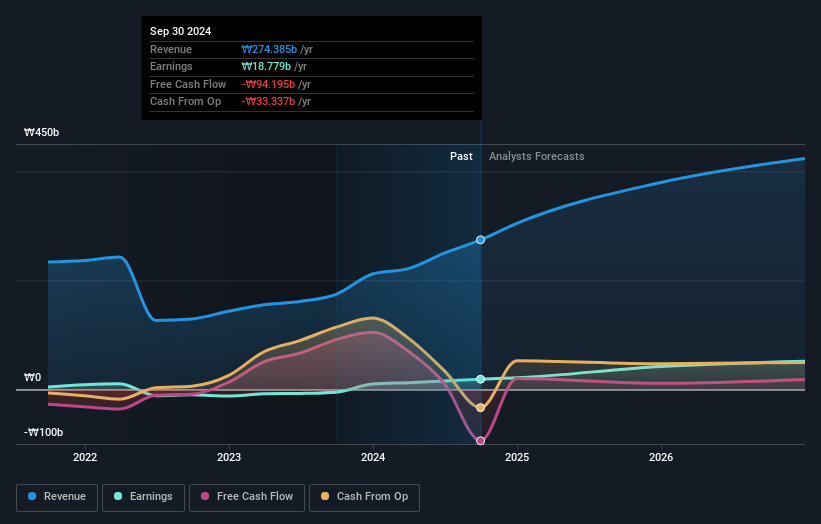Click the 2022 x-axis label

[85, 457]
